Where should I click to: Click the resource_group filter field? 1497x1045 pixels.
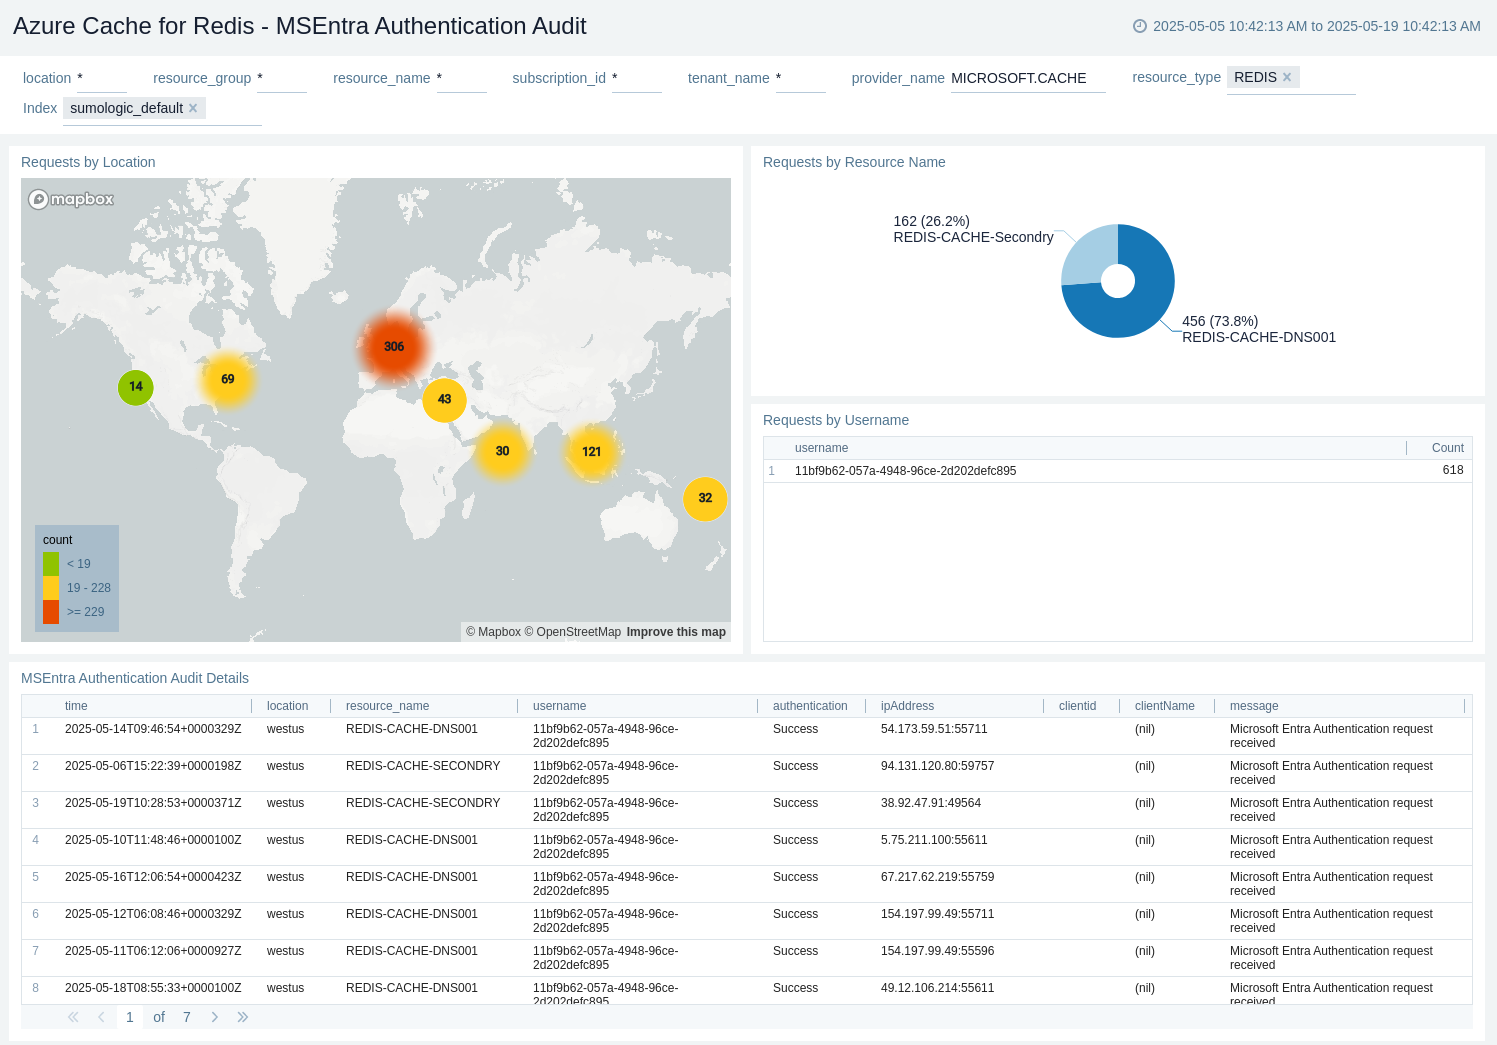pos(282,78)
